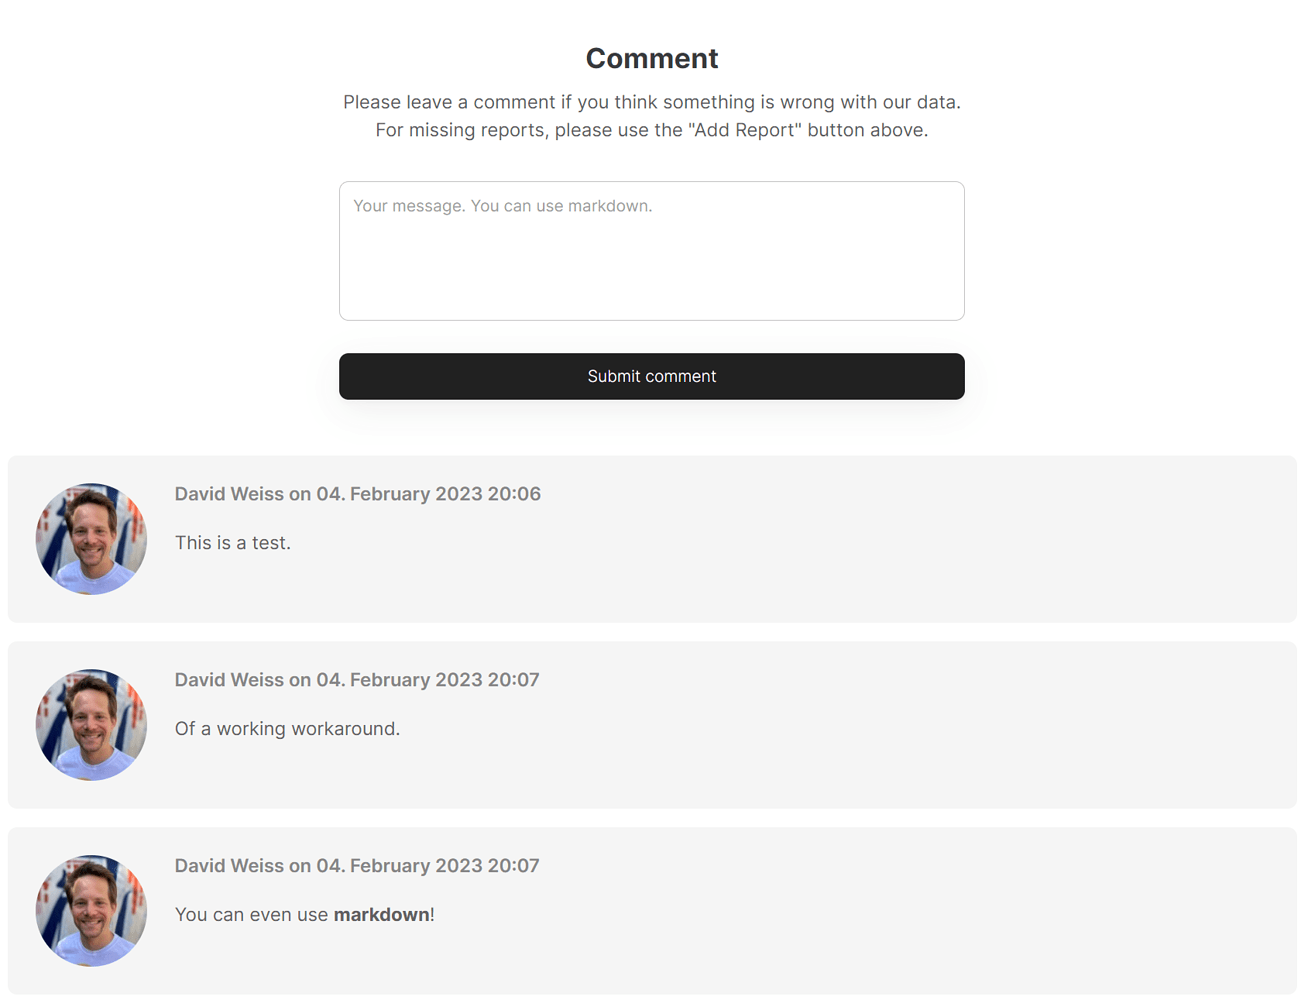Select the bold word 'markdown' in the last comment

(x=383, y=914)
